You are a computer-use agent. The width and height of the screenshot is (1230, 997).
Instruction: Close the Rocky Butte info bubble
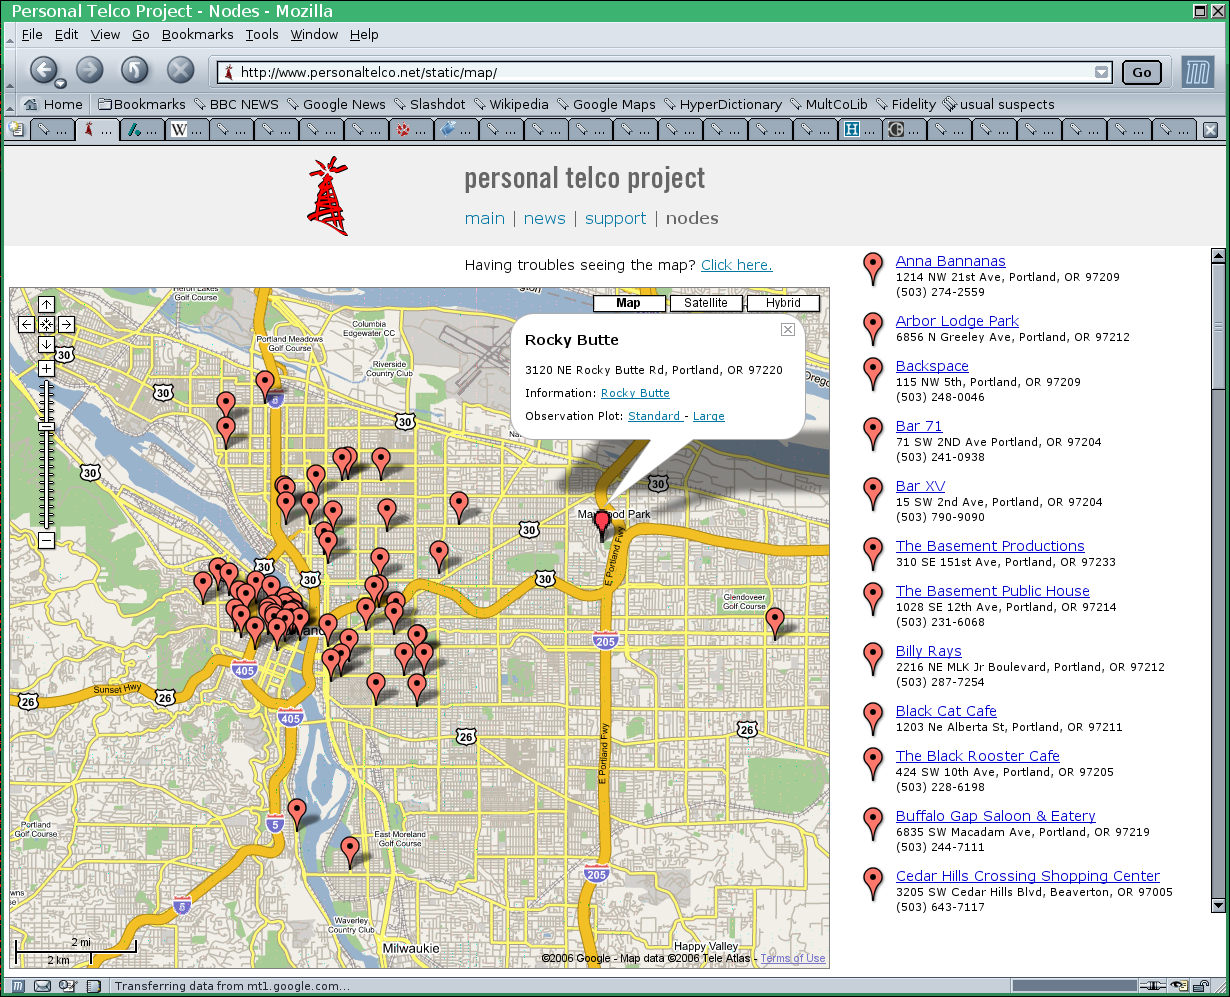788,329
